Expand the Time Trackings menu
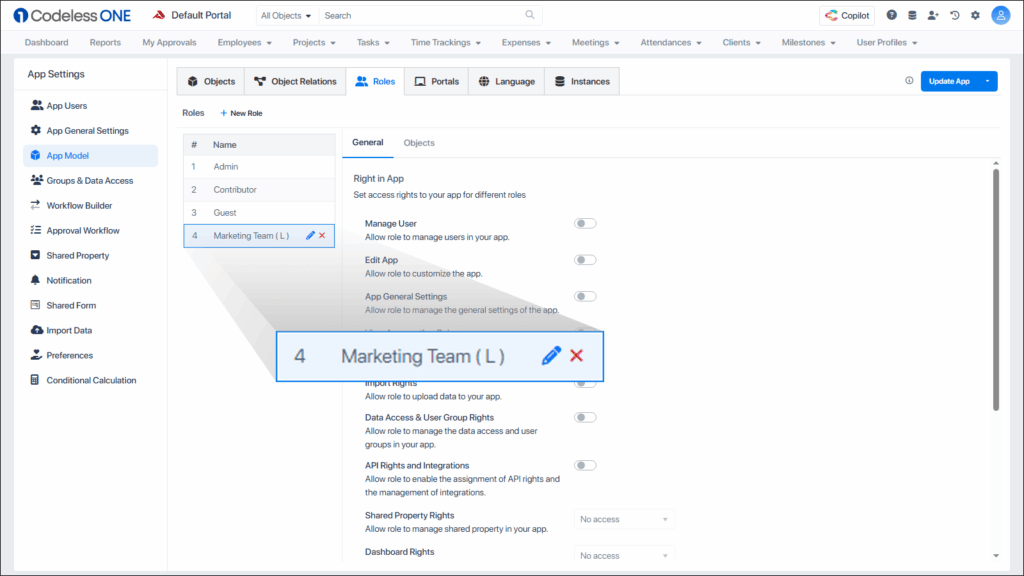Image resolution: width=1024 pixels, height=576 pixels. (445, 42)
